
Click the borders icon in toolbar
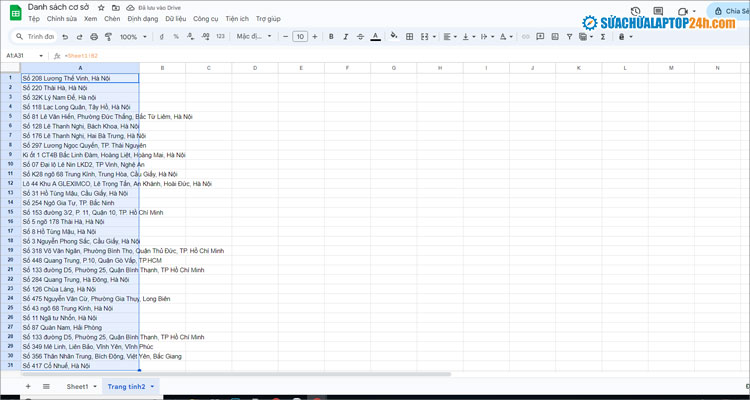click(410, 37)
